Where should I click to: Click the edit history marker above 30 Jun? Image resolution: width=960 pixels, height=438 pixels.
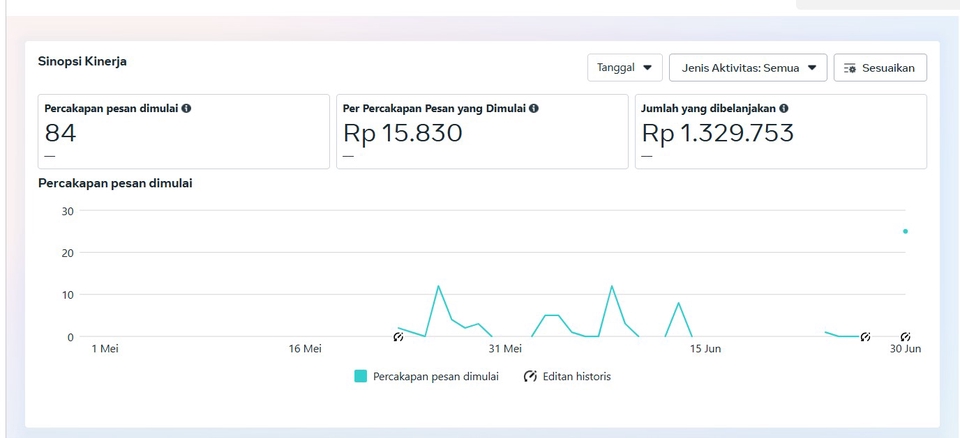pyautogui.click(x=905, y=337)
